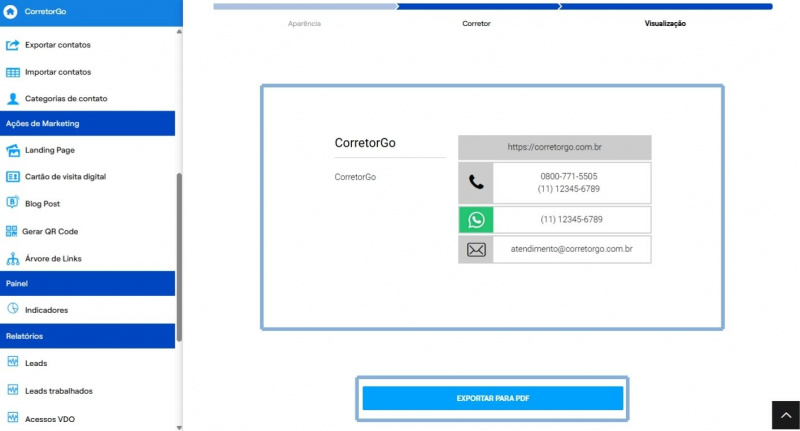
Task: Click the back-to-top arrow button
Action: [786, 415]
